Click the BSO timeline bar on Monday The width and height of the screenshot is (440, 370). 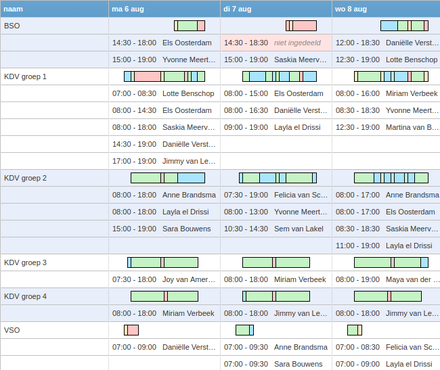(x=189, y=26)
